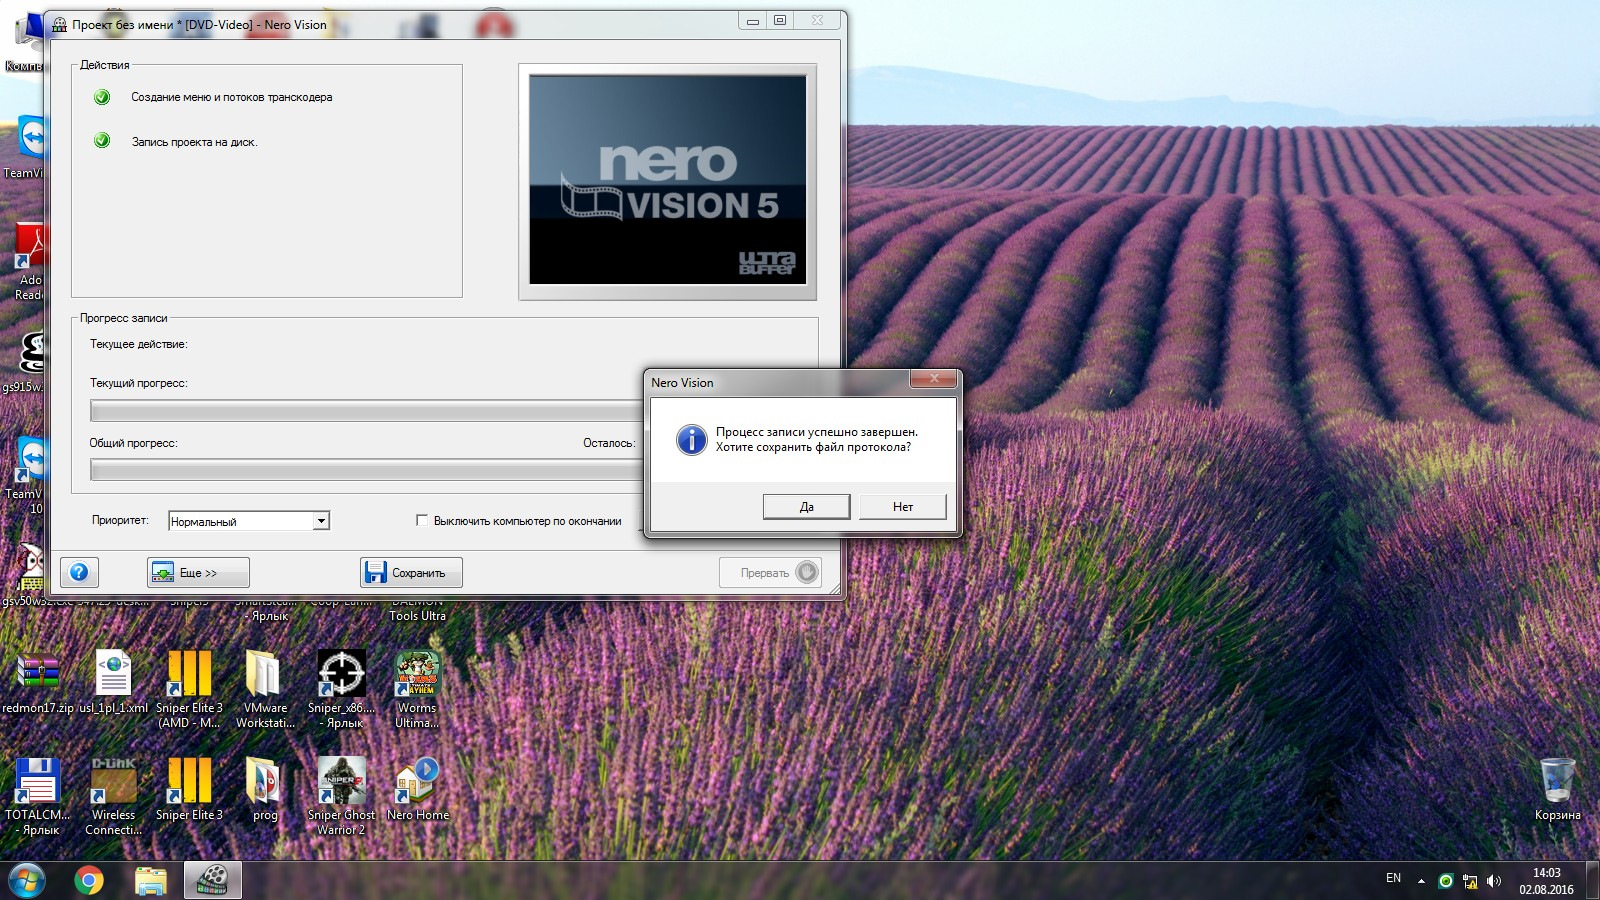1600x900 pixels.
Task: Show hidden tray icons arrow
Action: click(1421, 881)
